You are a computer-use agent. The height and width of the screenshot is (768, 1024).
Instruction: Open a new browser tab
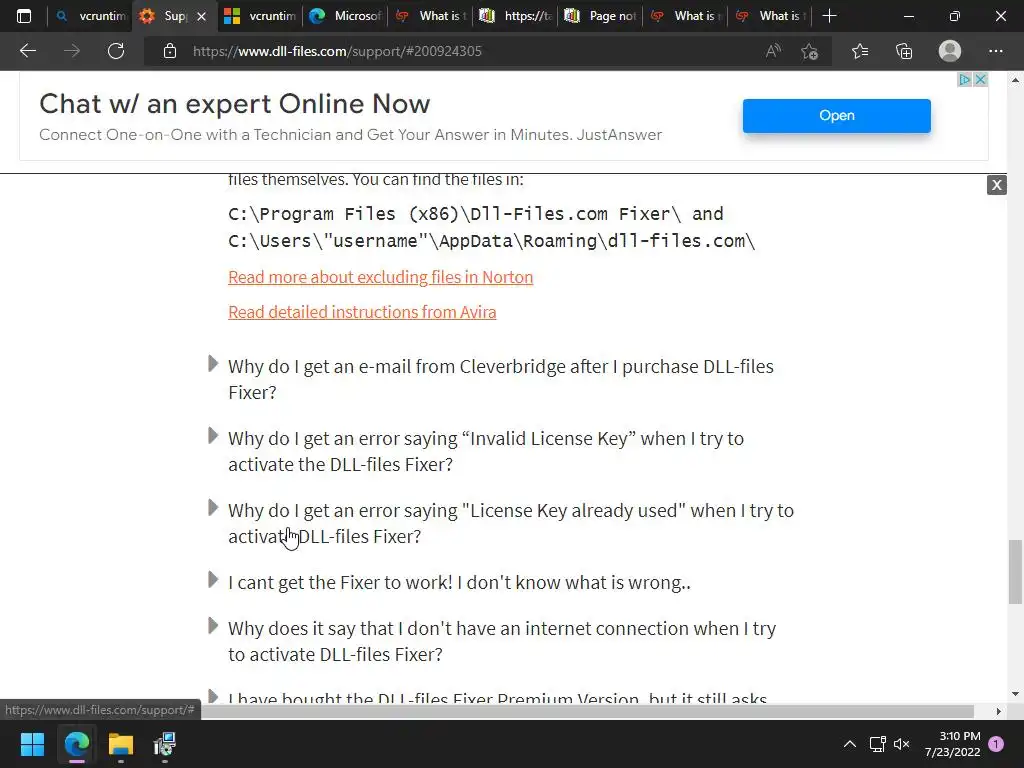tap(829, 16)
